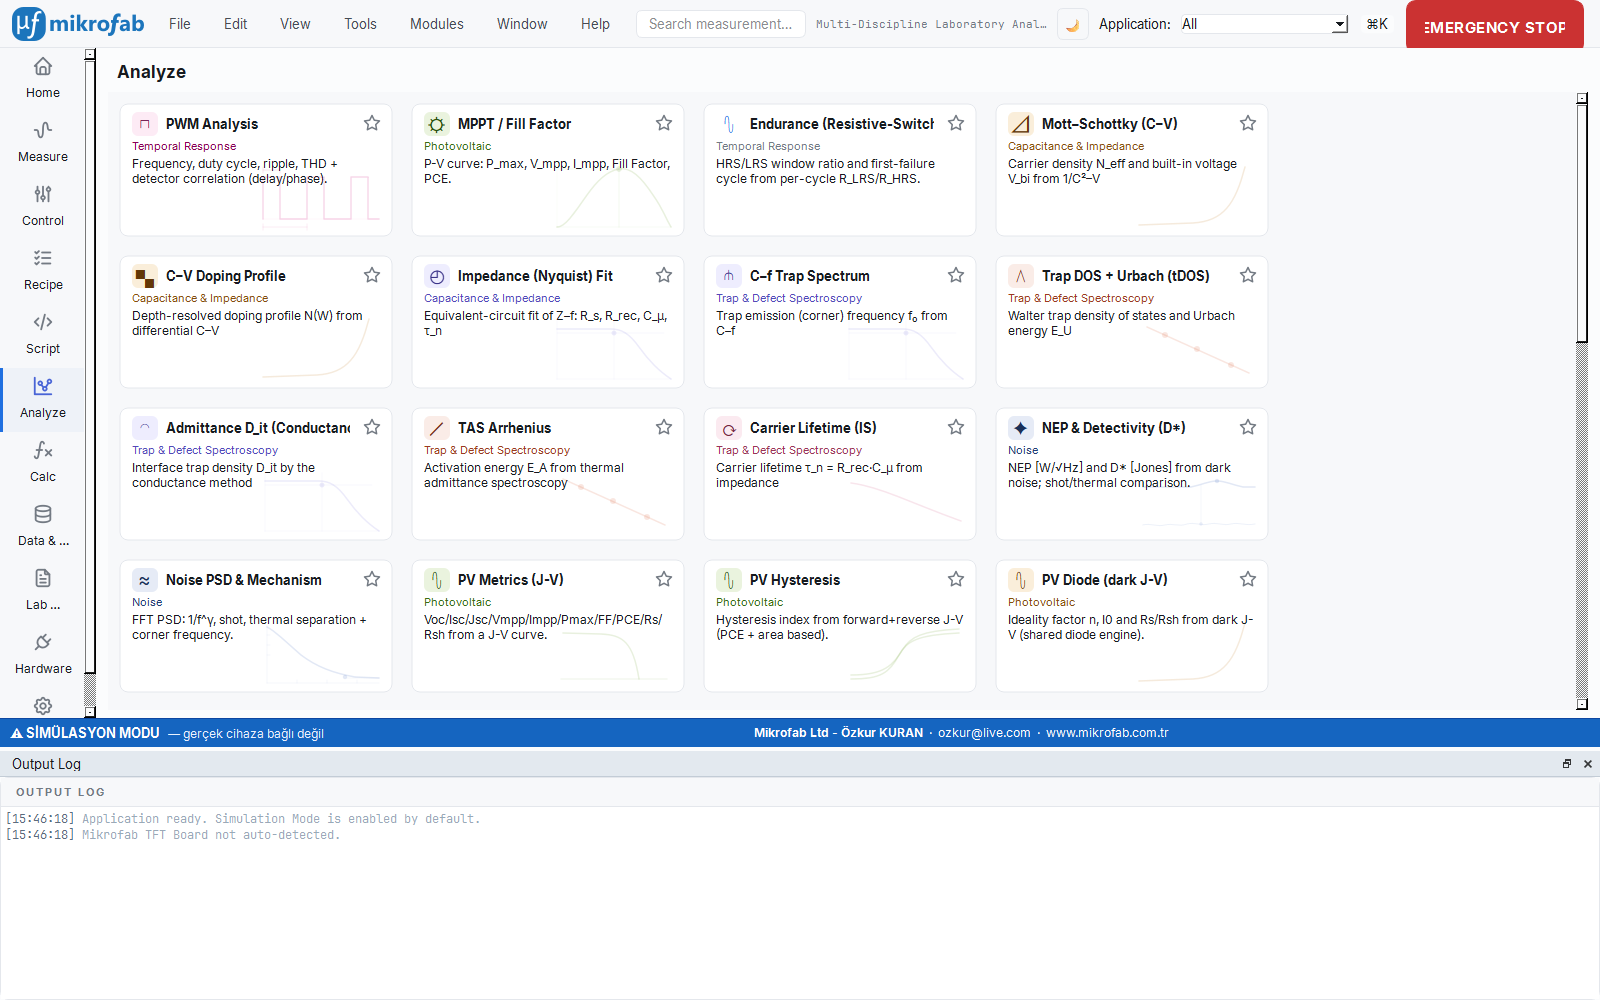Open the PV Diode (dark J-V) card
This screenshot has width=1600, height=1000.
1132,626
